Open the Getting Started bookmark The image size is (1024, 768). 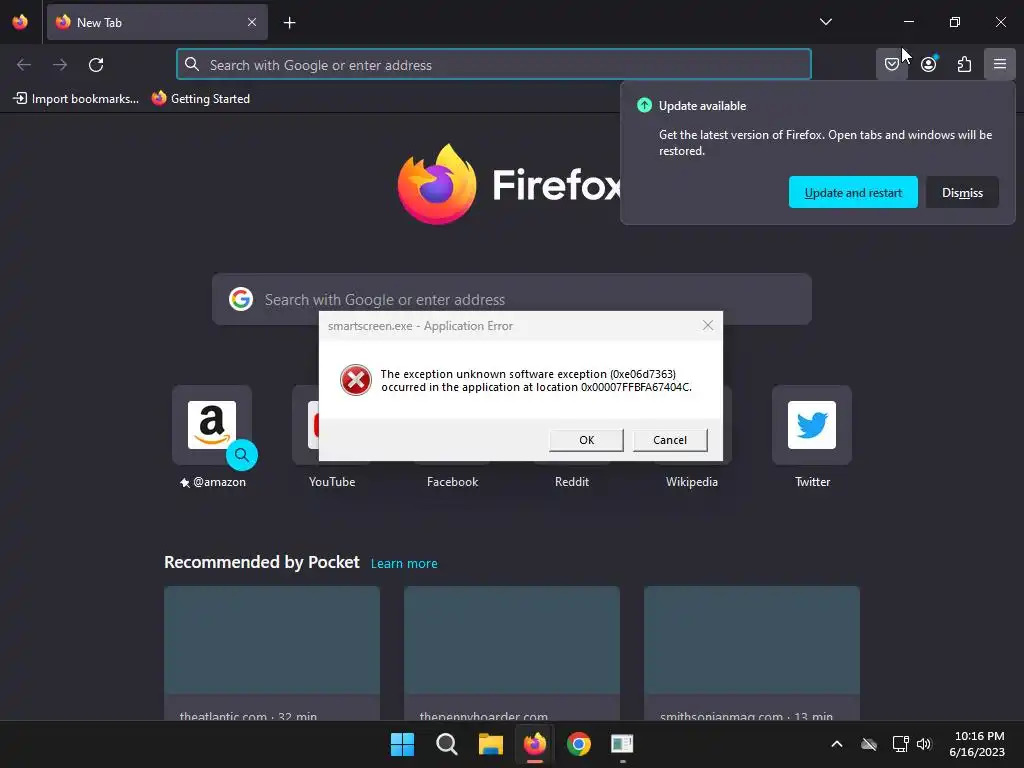pos(200,99)
